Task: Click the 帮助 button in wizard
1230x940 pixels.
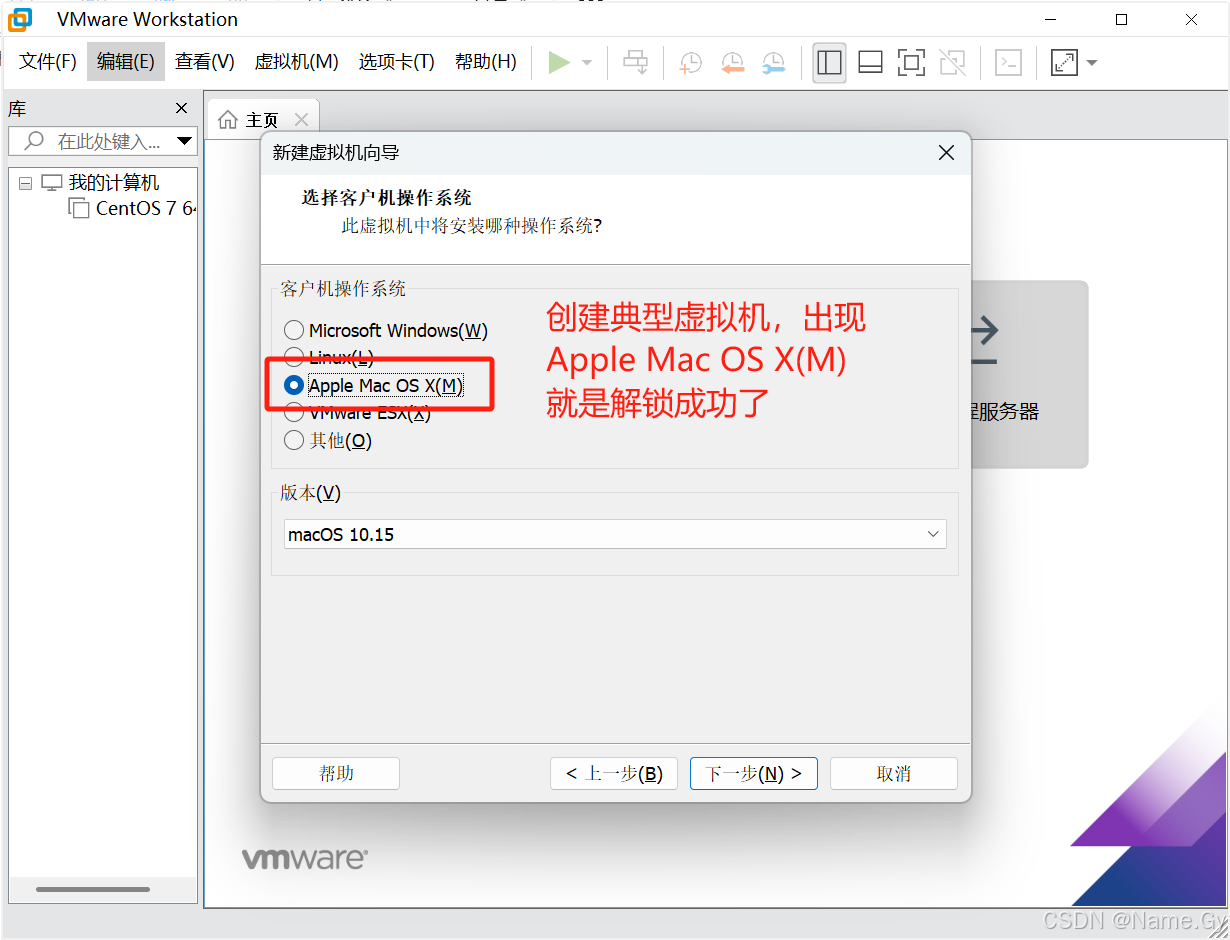Action: (336, 773)
